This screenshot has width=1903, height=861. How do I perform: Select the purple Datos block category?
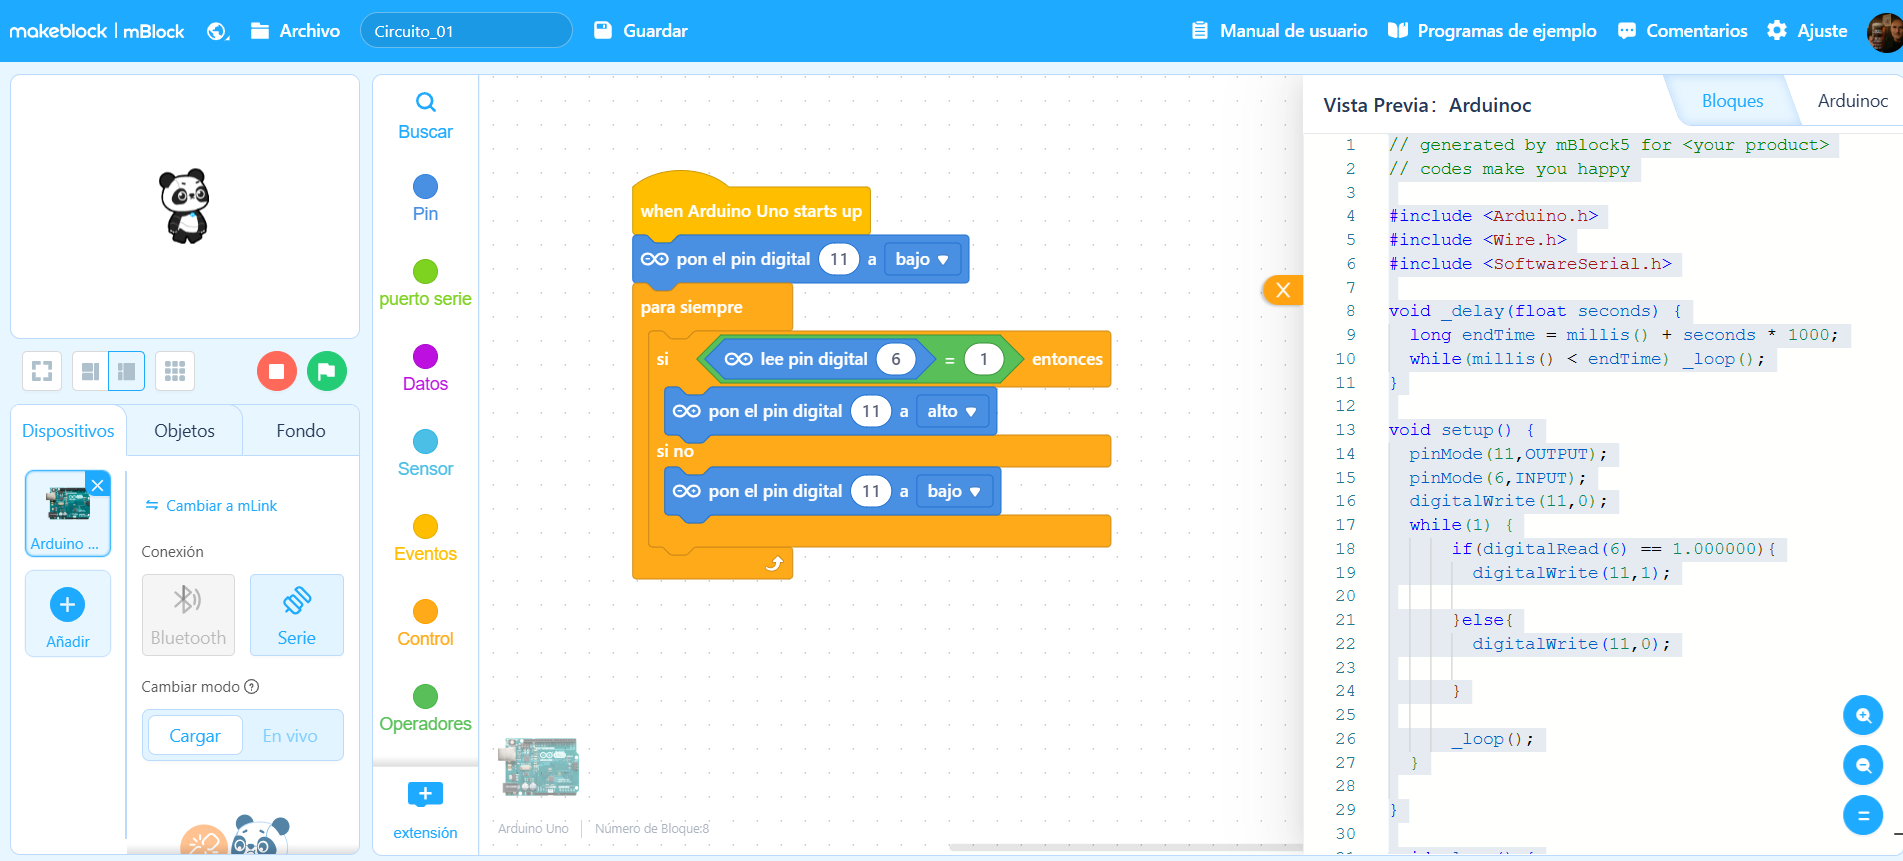[x=425, y=367]
